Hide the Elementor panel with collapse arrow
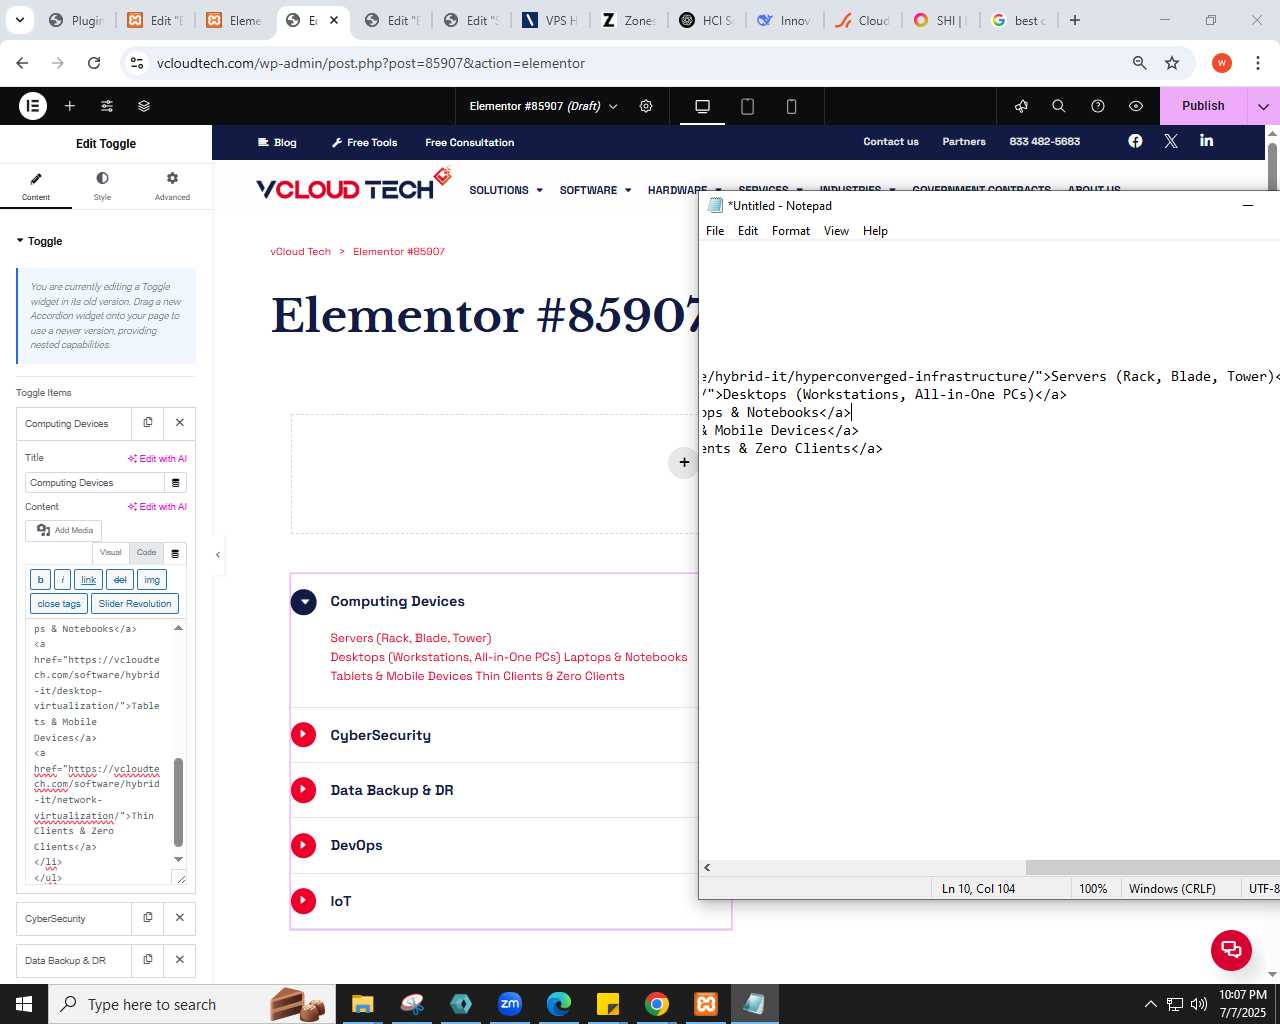 coord(218,554)
